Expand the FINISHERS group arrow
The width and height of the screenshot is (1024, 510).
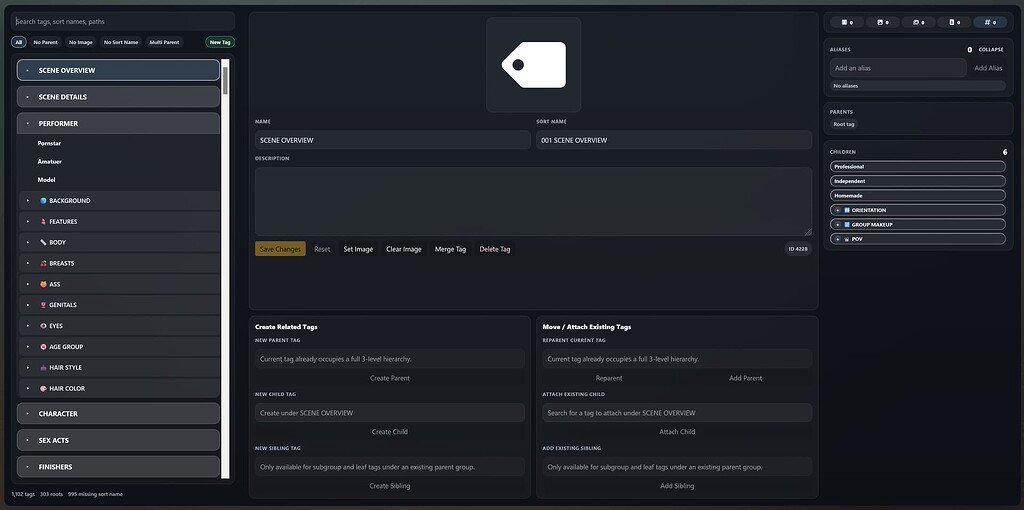tap(27, 467)
